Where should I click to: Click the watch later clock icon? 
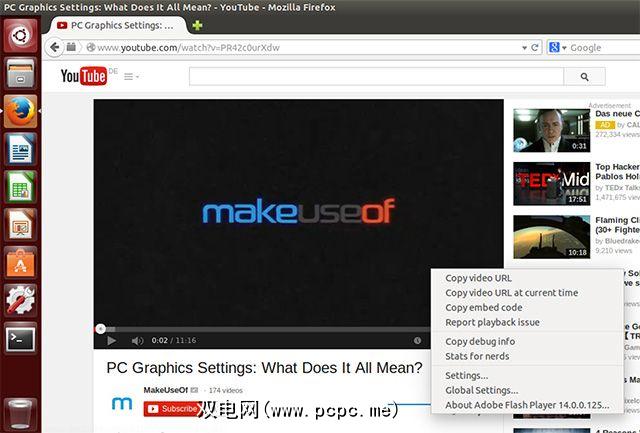417,340
